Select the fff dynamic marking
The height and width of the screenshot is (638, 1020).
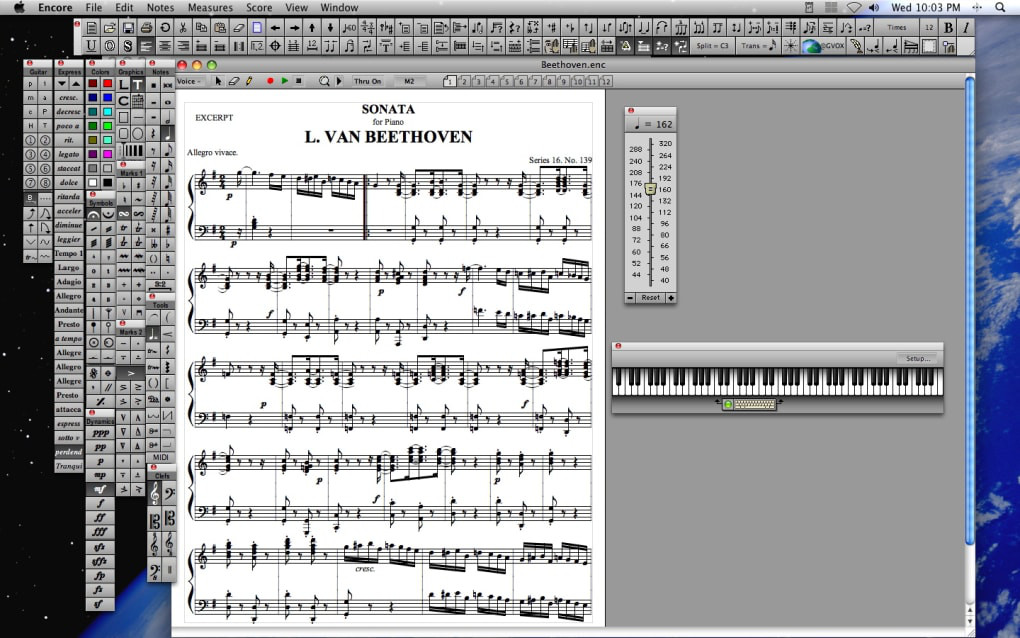click(100, 532)
